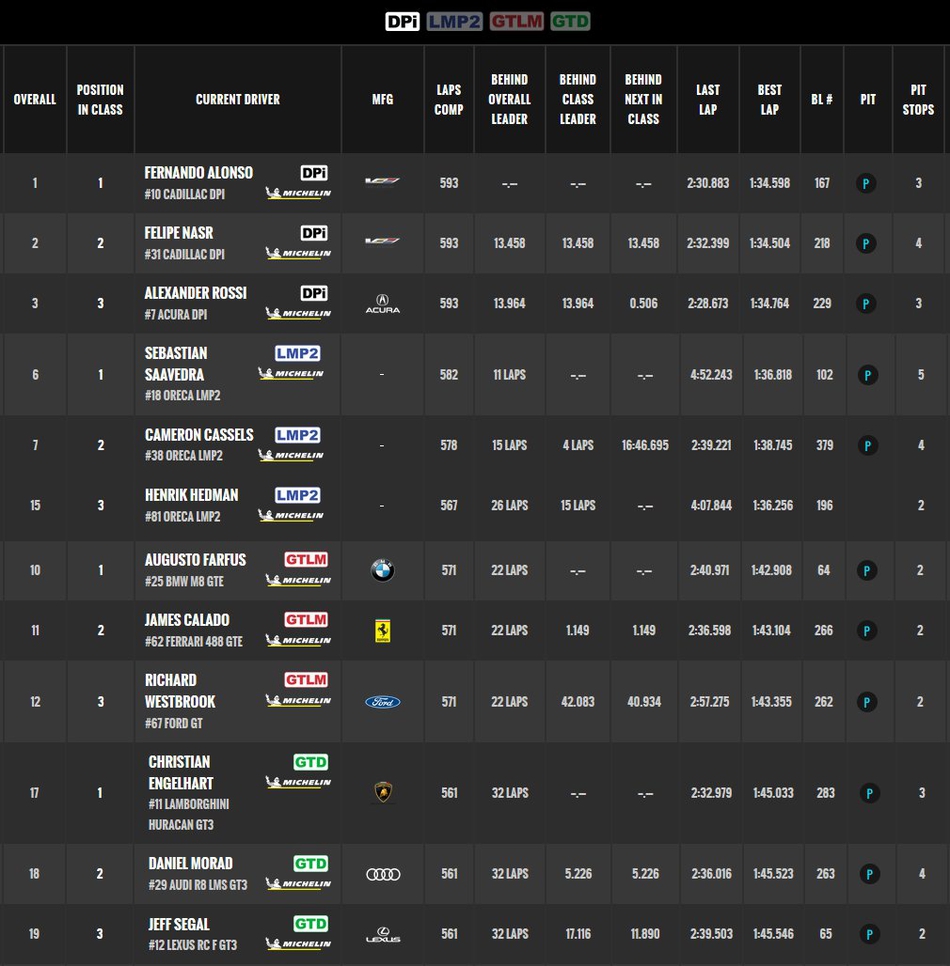
Task: Click BMW logo in Augusto Farfus row
Action: (383, 570)
